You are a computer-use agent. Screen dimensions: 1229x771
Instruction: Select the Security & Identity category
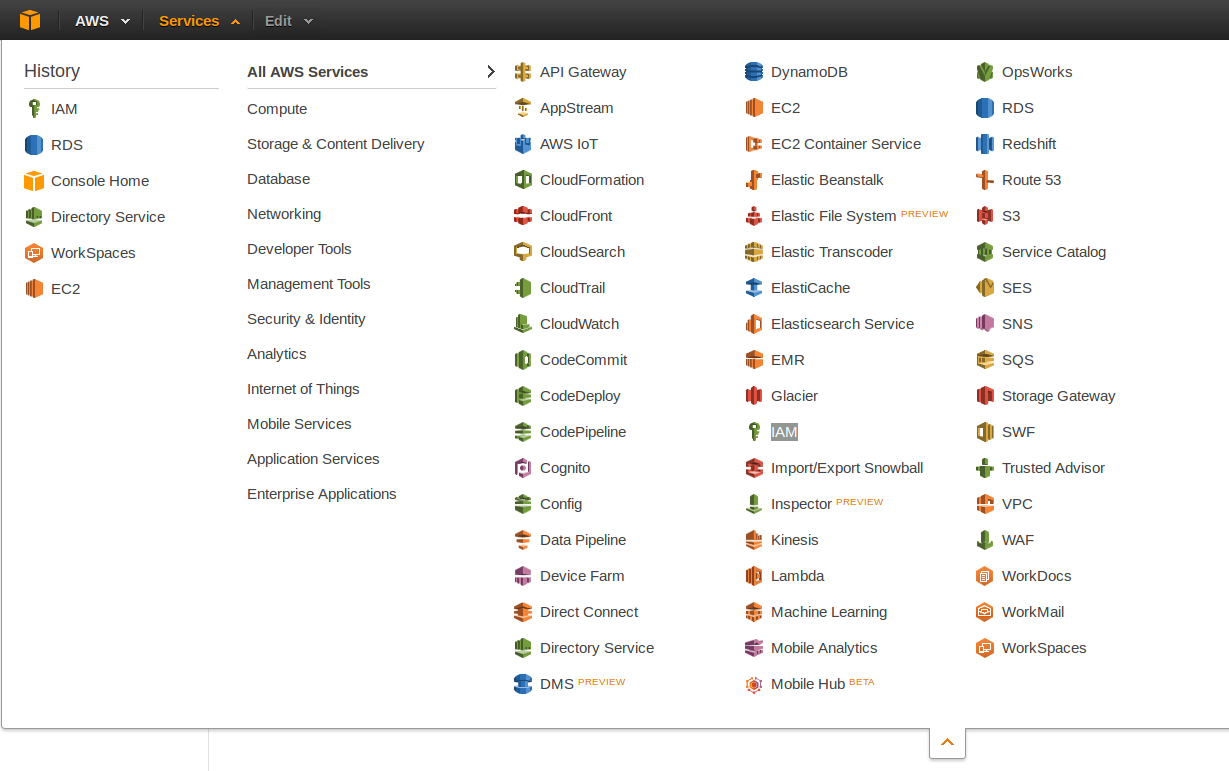[306, 319]
